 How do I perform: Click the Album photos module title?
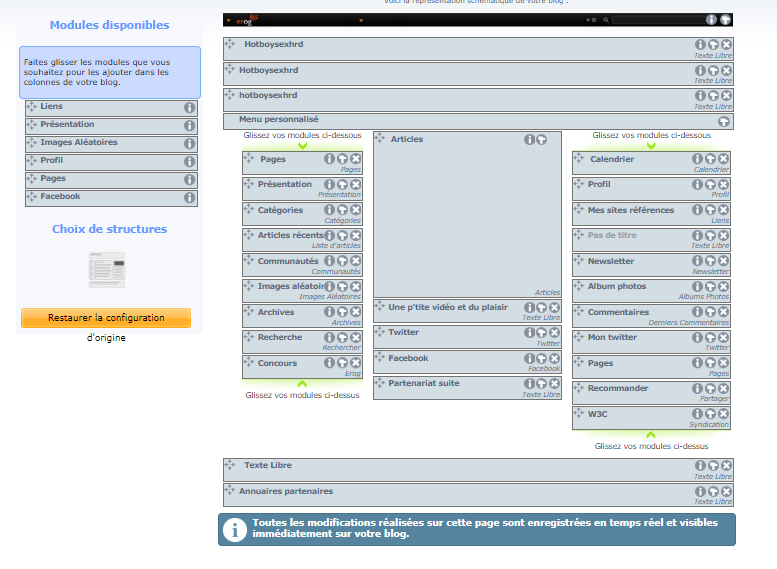pos(617,286)
